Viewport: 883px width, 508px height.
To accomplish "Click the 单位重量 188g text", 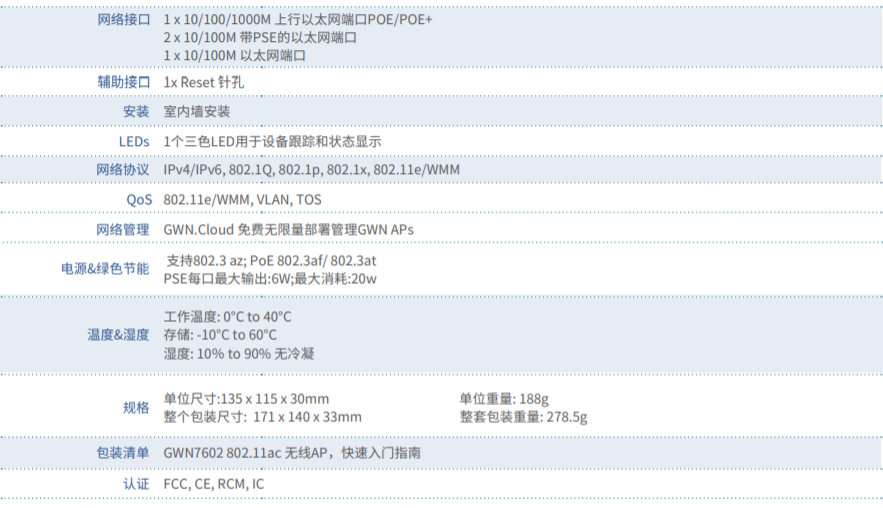I will pos(504,398).
